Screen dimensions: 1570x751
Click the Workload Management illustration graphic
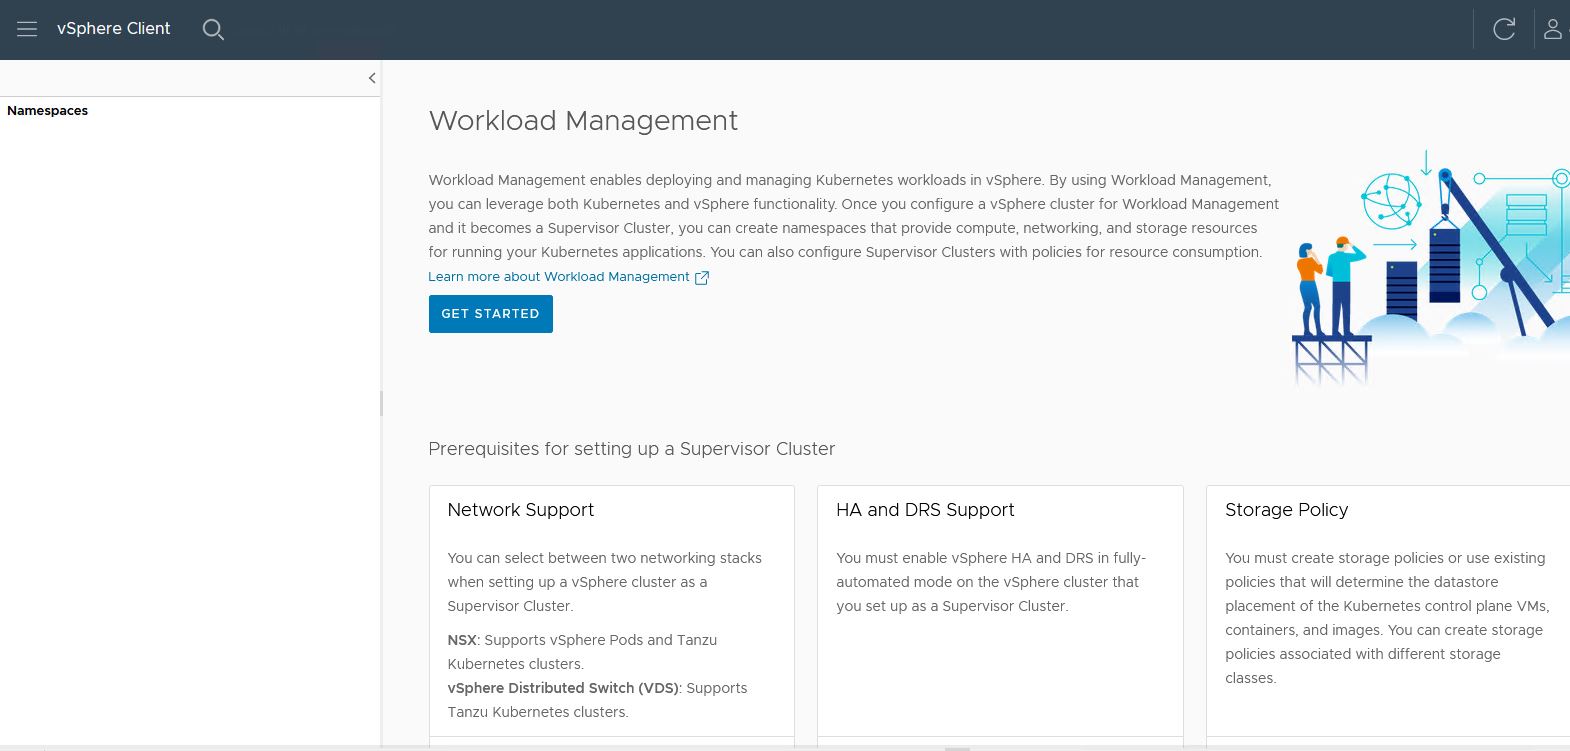tap(1430, 268)
